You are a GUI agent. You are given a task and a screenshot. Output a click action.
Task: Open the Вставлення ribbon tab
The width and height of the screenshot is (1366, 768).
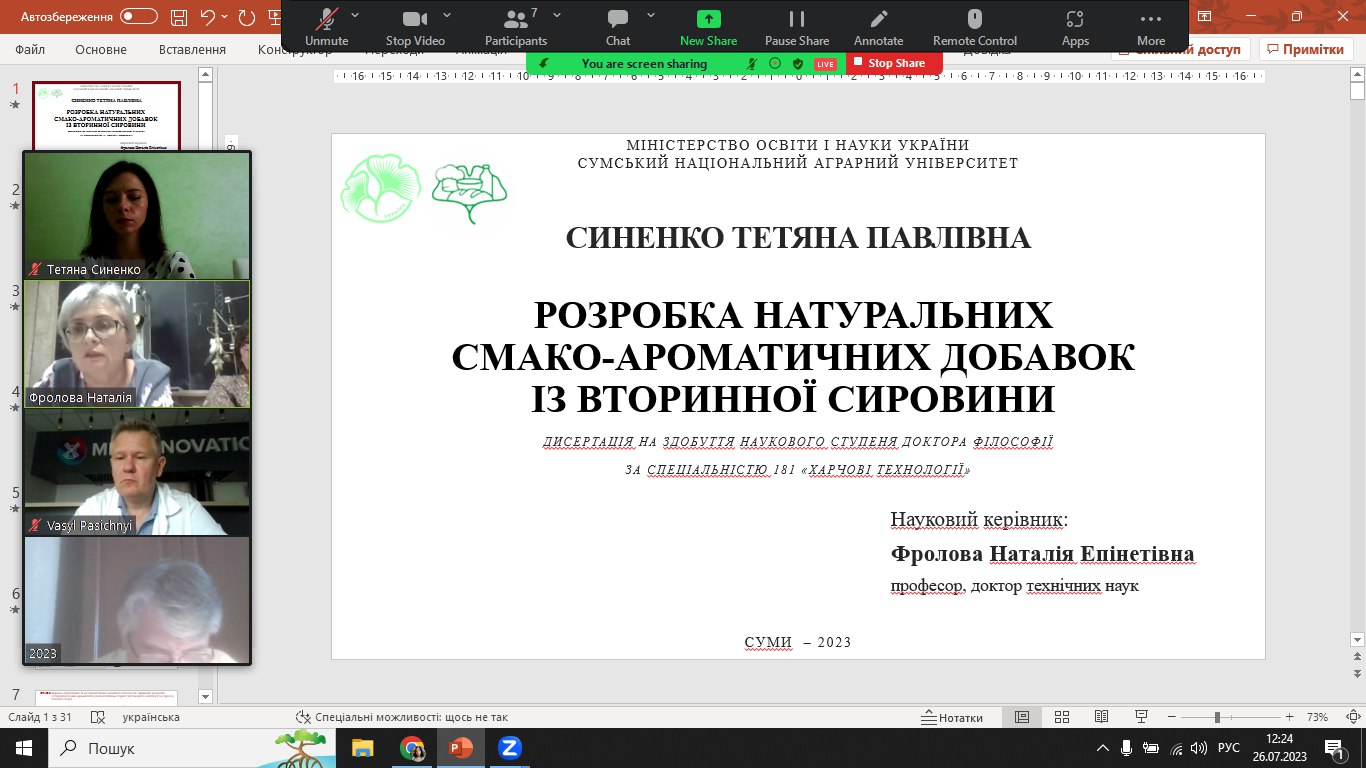(192, 50)
